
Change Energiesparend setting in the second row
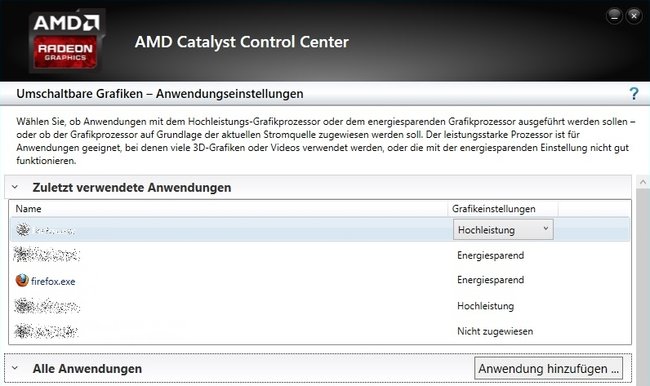coord(490,255)
